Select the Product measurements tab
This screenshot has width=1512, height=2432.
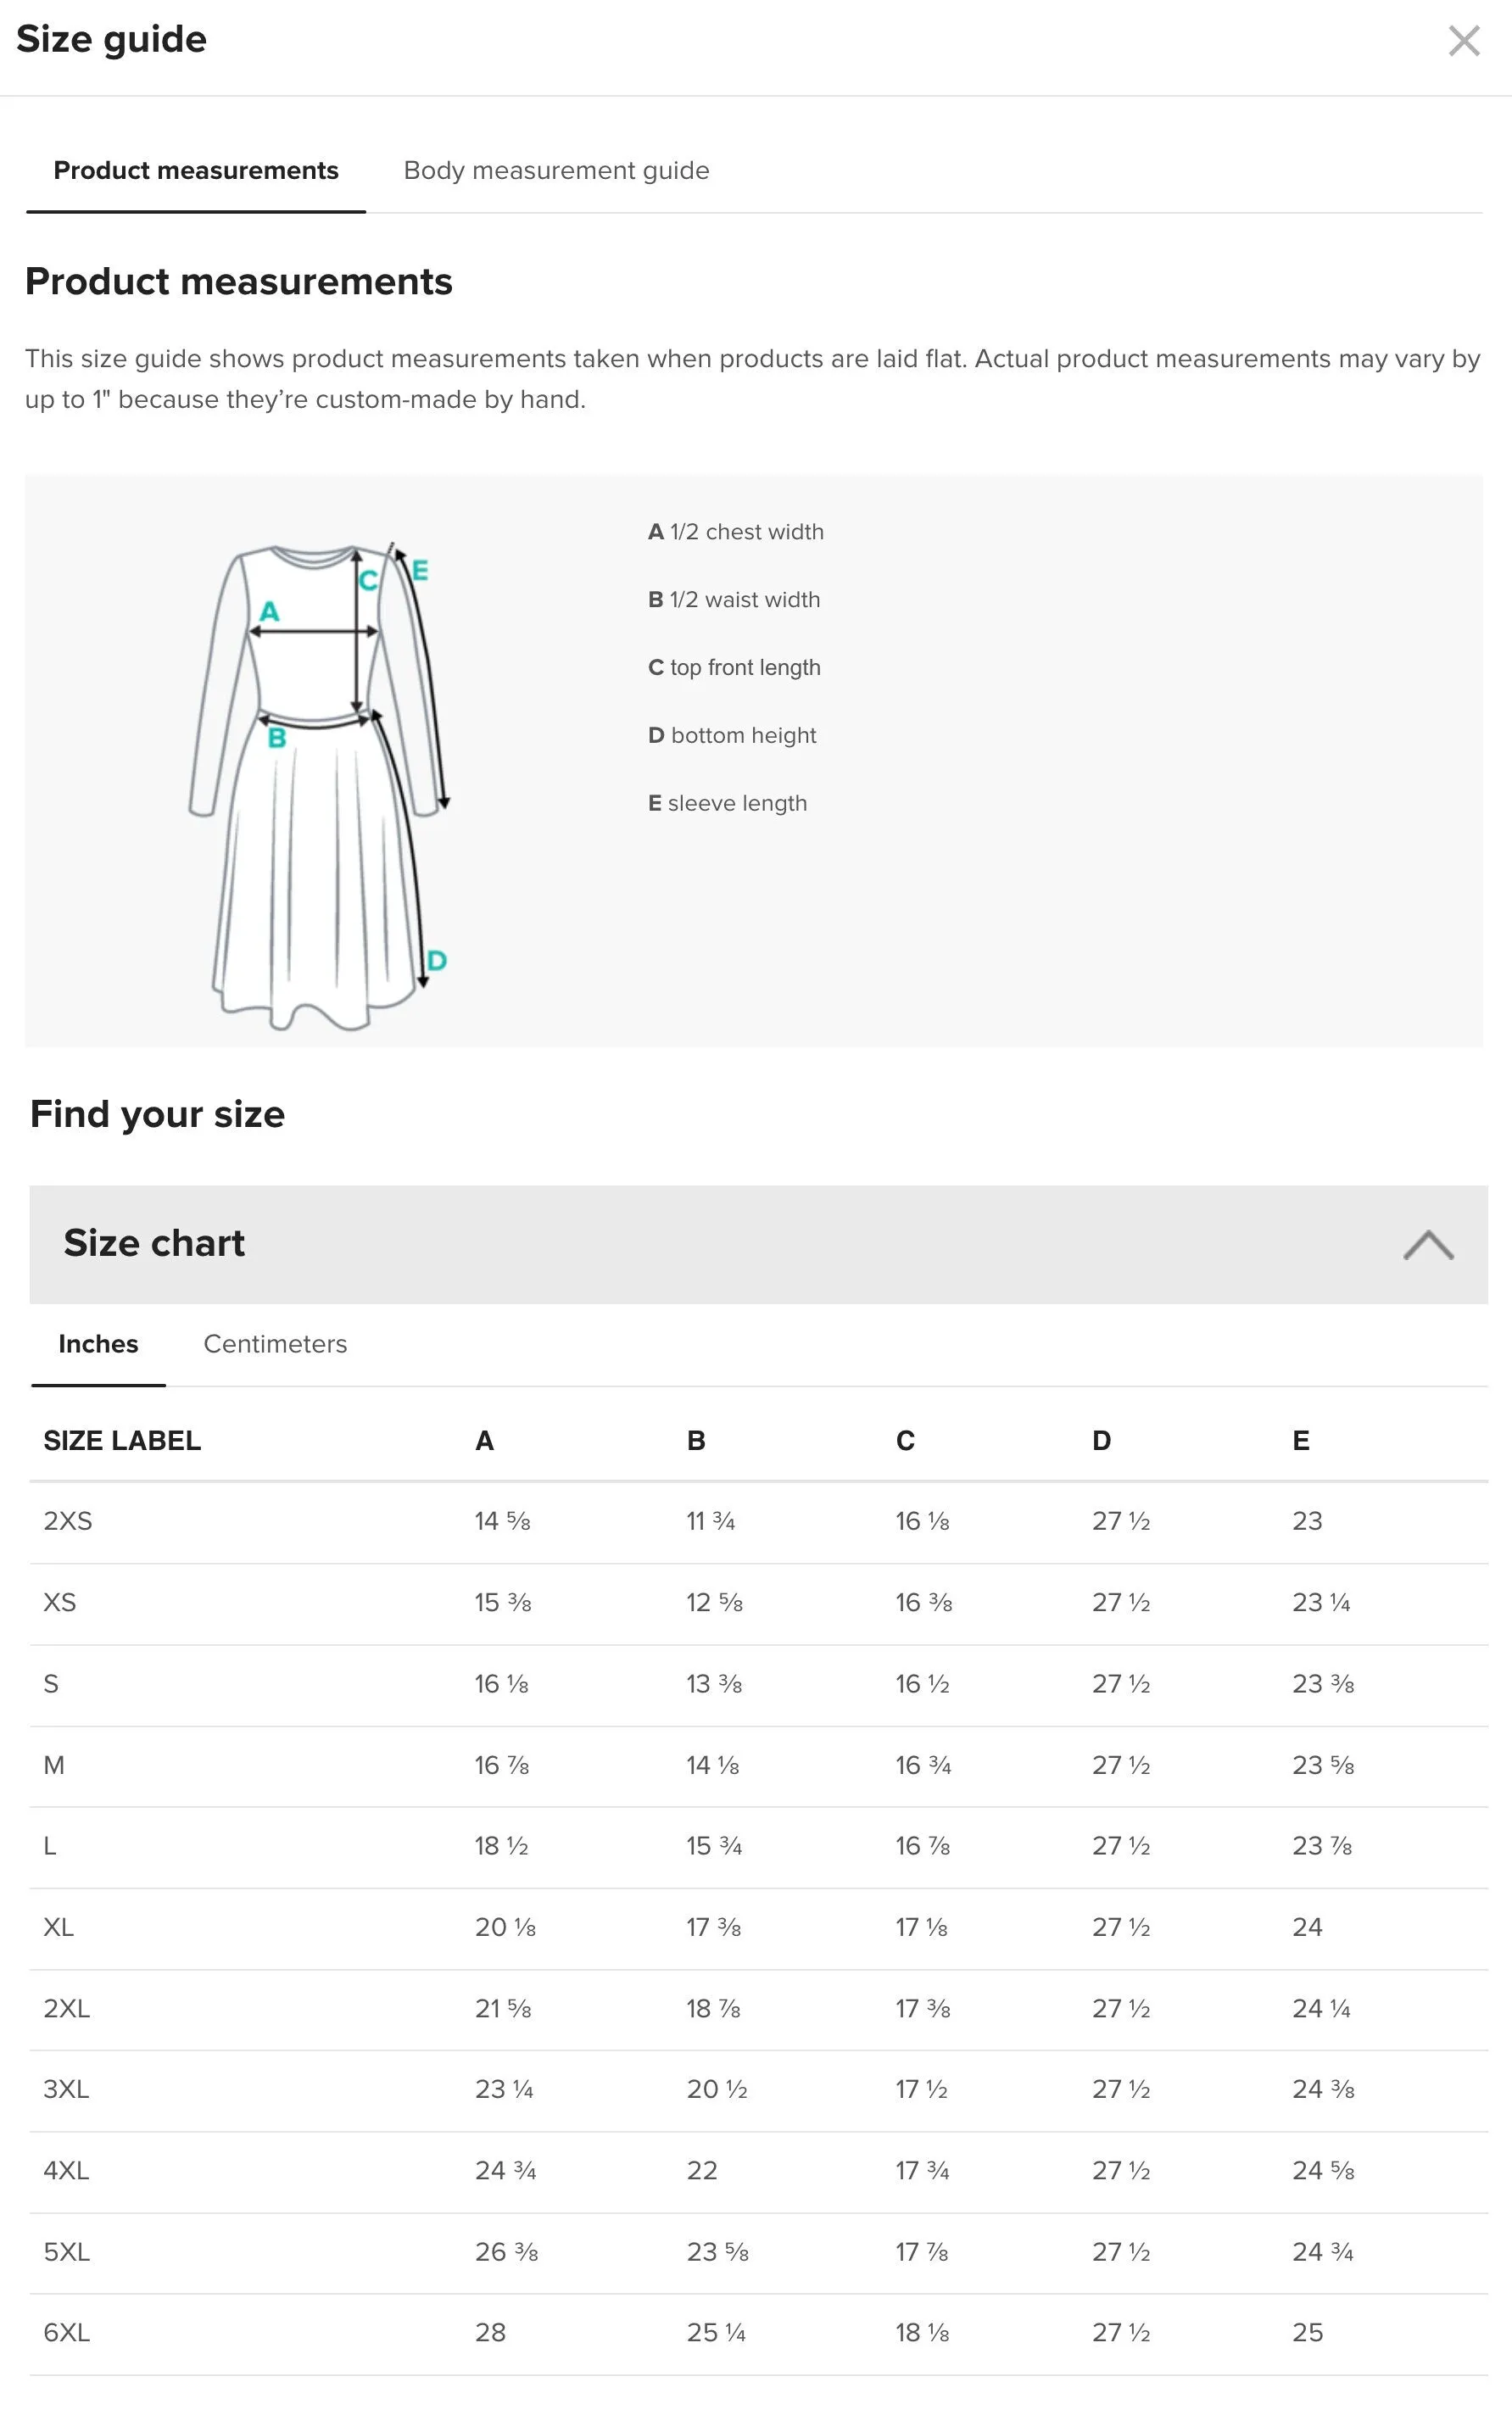pos(196,171)
